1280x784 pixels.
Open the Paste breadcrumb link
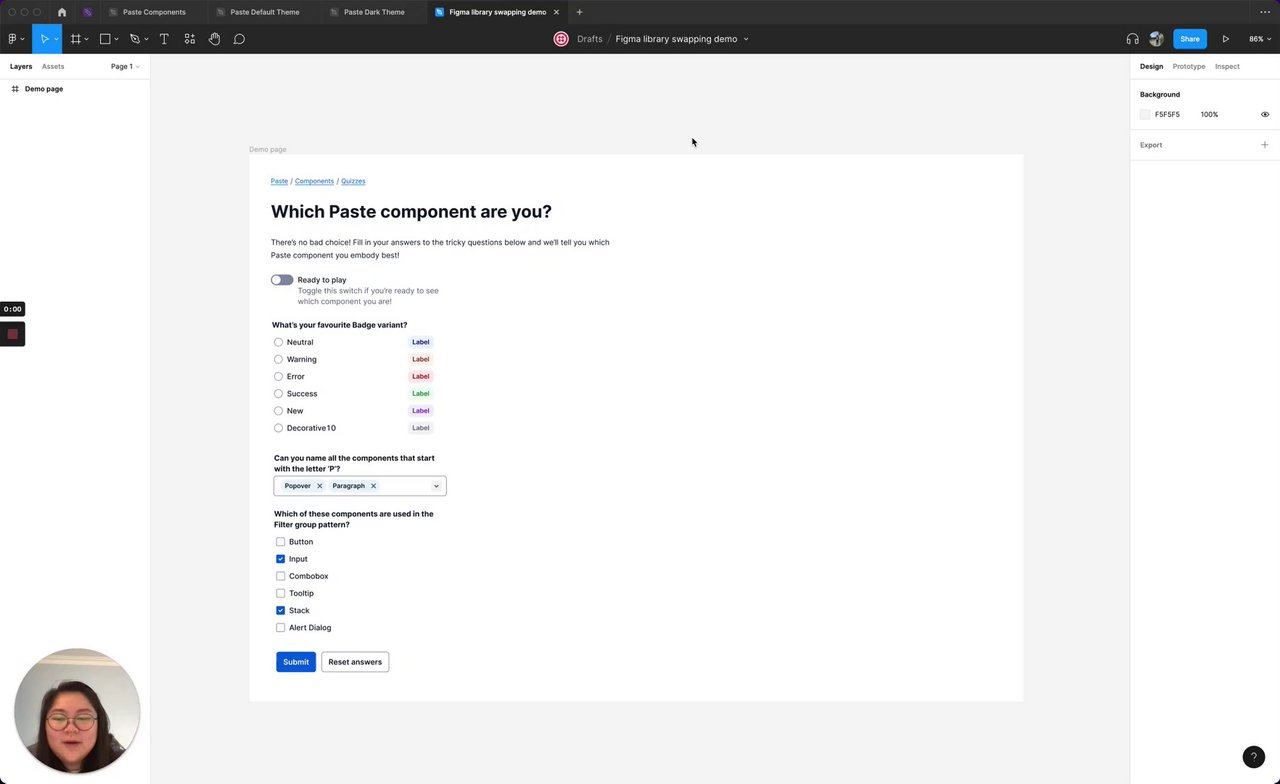coord(279,181)
